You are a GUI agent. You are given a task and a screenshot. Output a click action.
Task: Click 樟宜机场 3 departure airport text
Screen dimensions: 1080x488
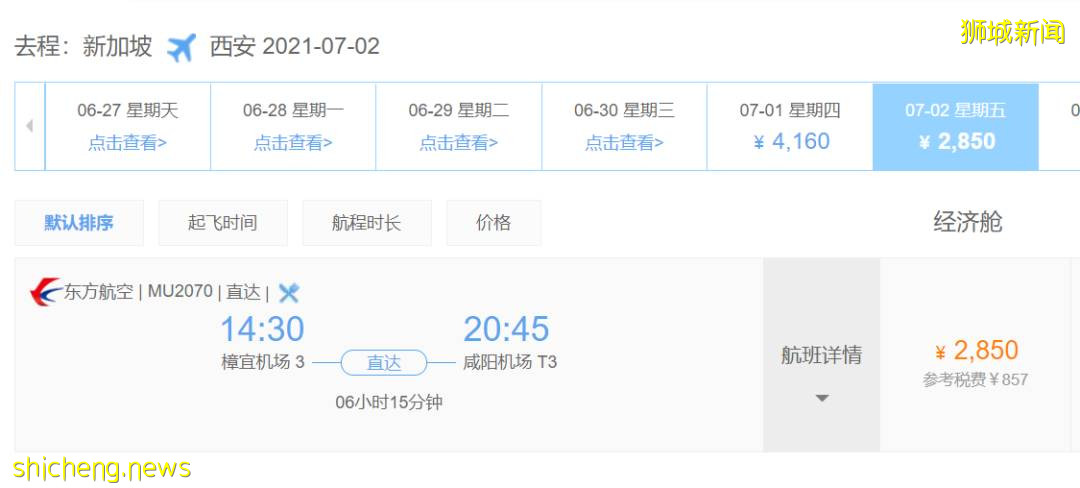[x=262, y=363]
